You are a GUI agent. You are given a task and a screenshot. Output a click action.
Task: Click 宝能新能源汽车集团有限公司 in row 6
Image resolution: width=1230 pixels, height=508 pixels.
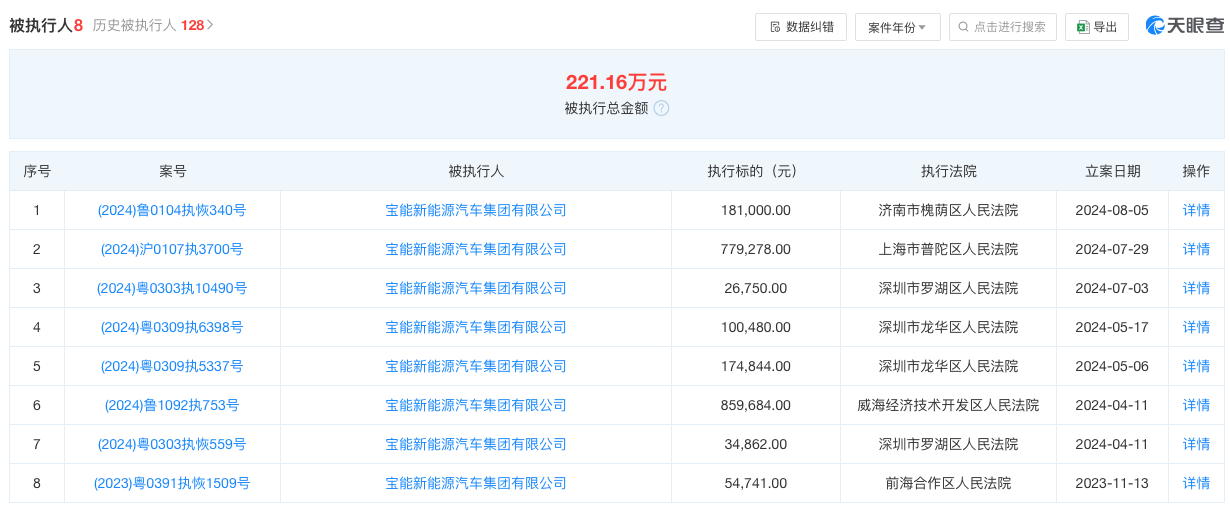pos(476,405)
